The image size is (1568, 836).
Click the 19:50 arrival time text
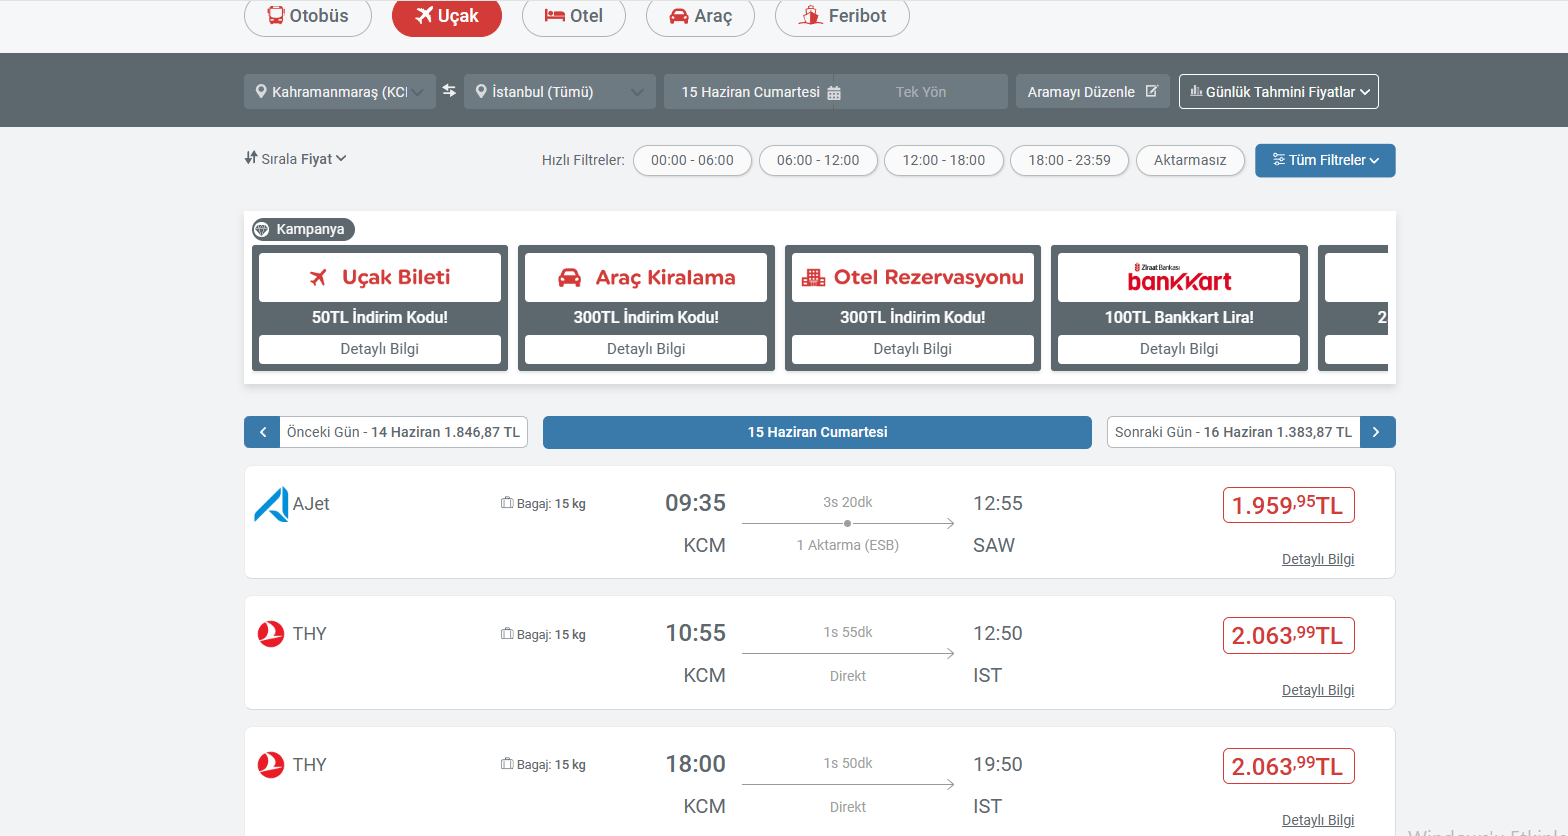[x=998, y=765]
